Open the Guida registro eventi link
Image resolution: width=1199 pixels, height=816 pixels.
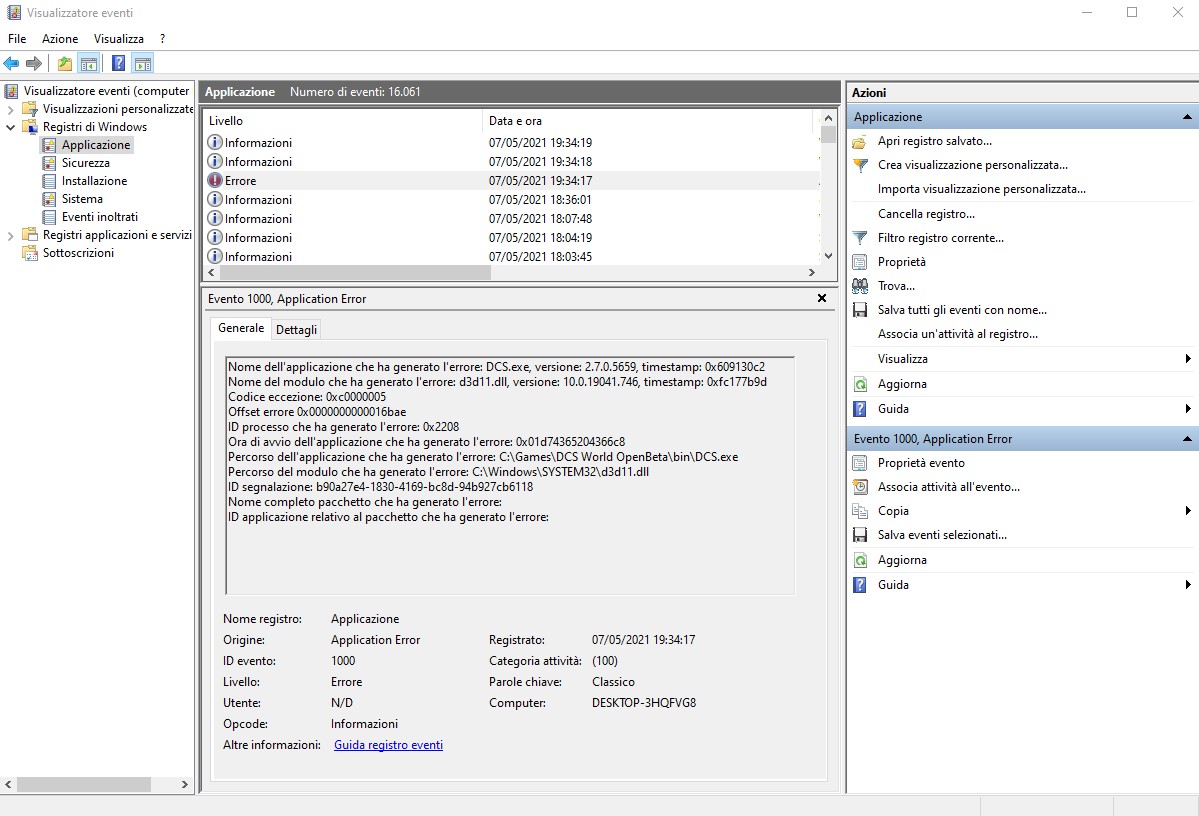pyautogui.click(x=388, y=745)
